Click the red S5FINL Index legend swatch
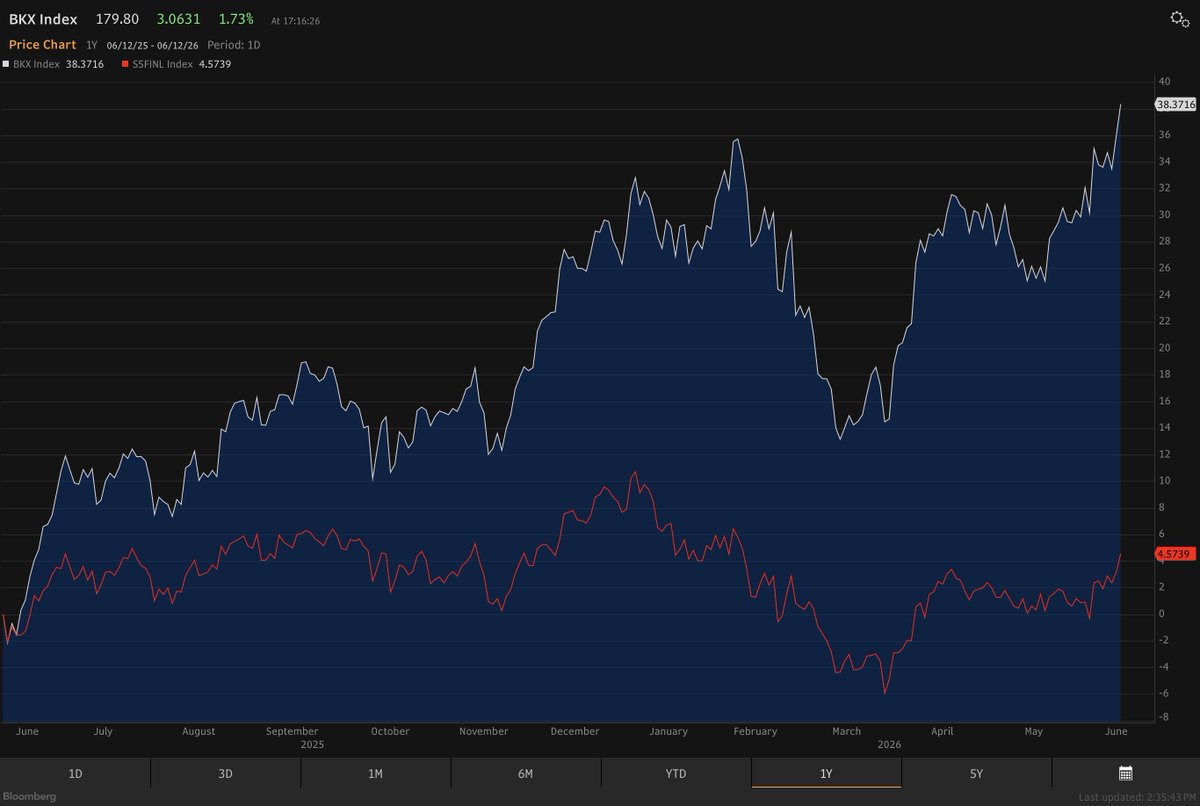 point(124,64)
